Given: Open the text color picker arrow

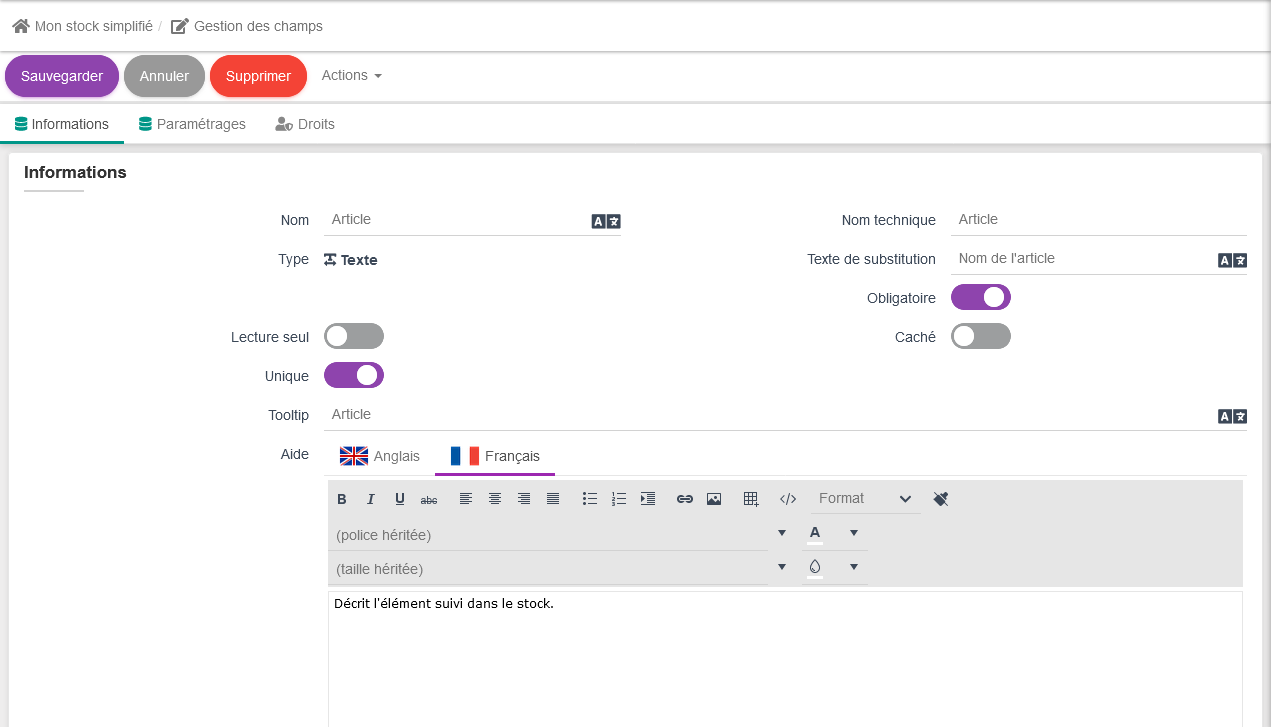Looking at the screenshot, I should (854, 533).
